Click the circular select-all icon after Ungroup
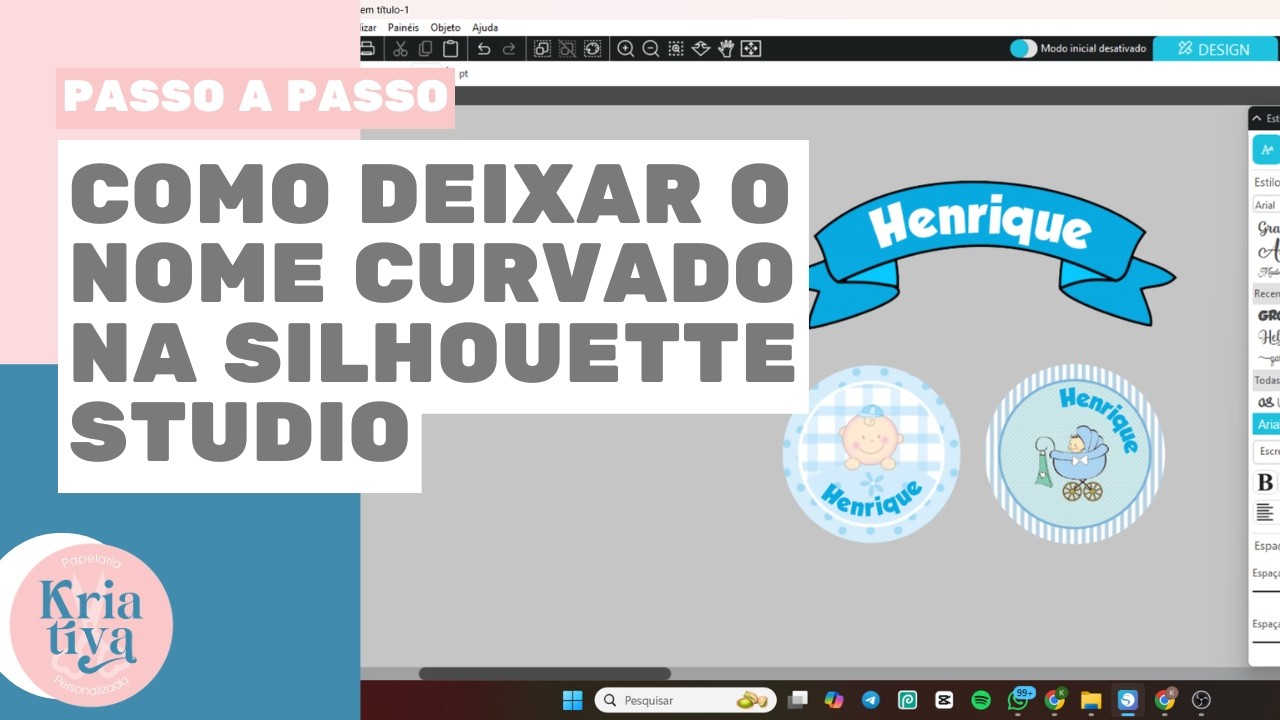Screen dimensions: 1280x720 (x=592, y=48)
